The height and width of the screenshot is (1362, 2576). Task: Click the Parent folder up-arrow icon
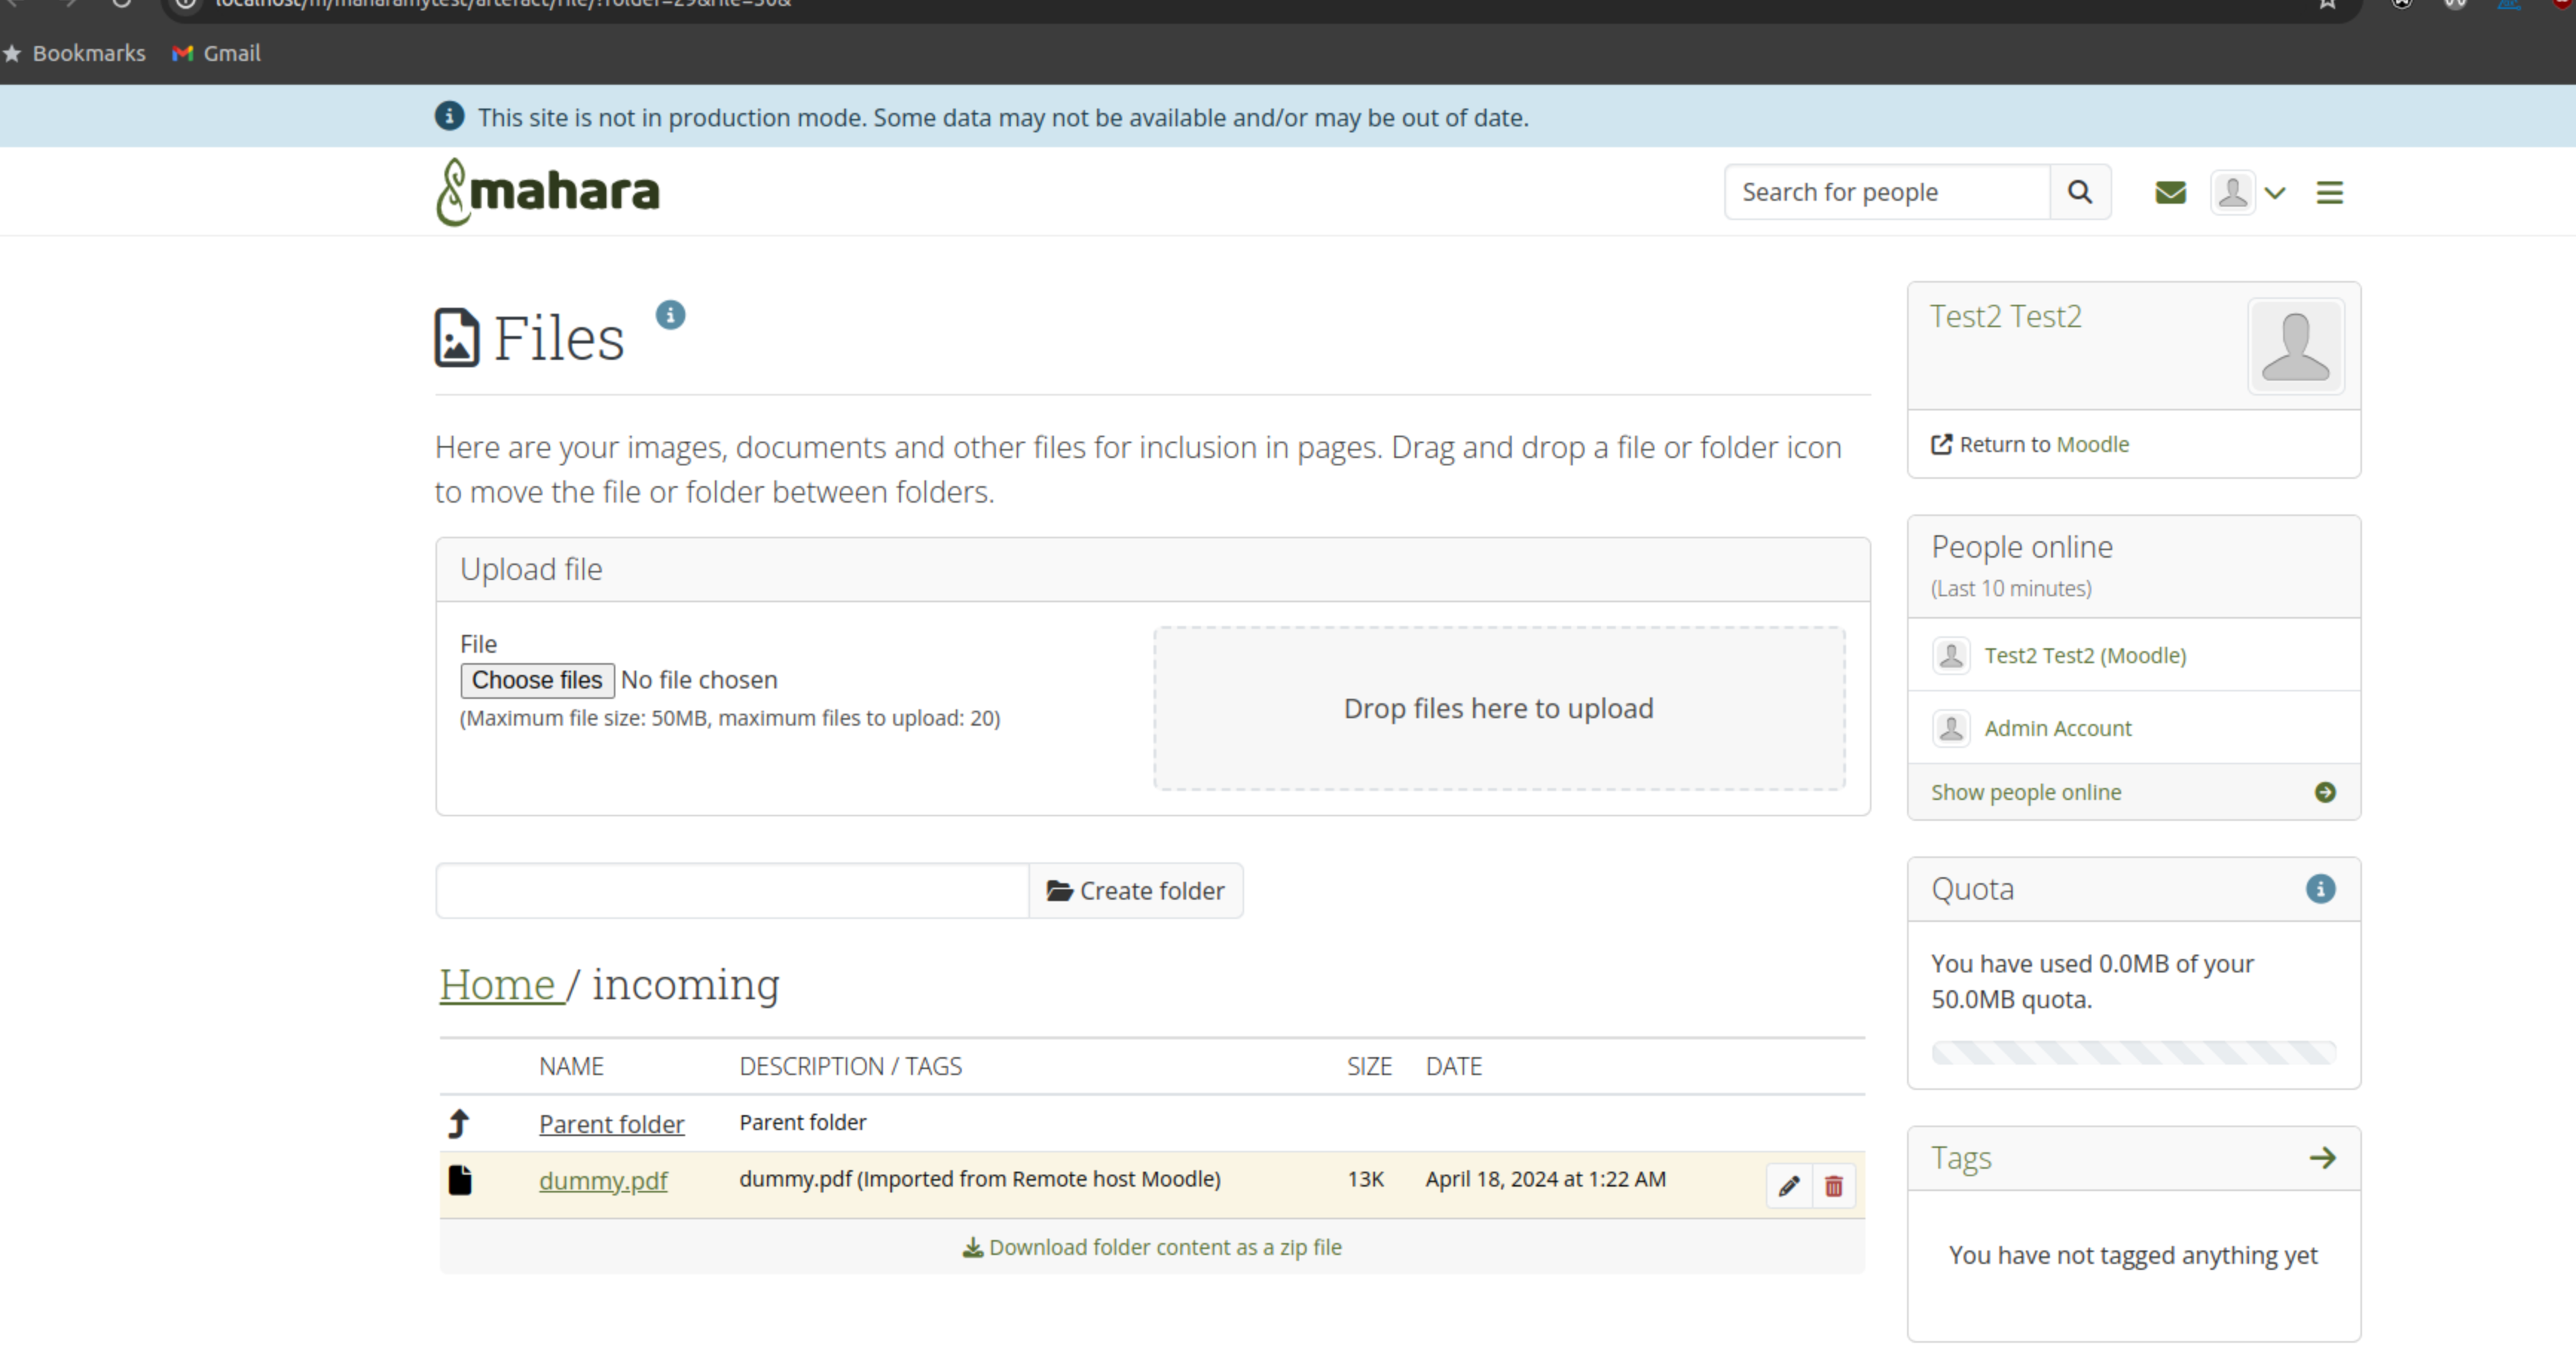pyautogui.click(x=459, y=1124)
